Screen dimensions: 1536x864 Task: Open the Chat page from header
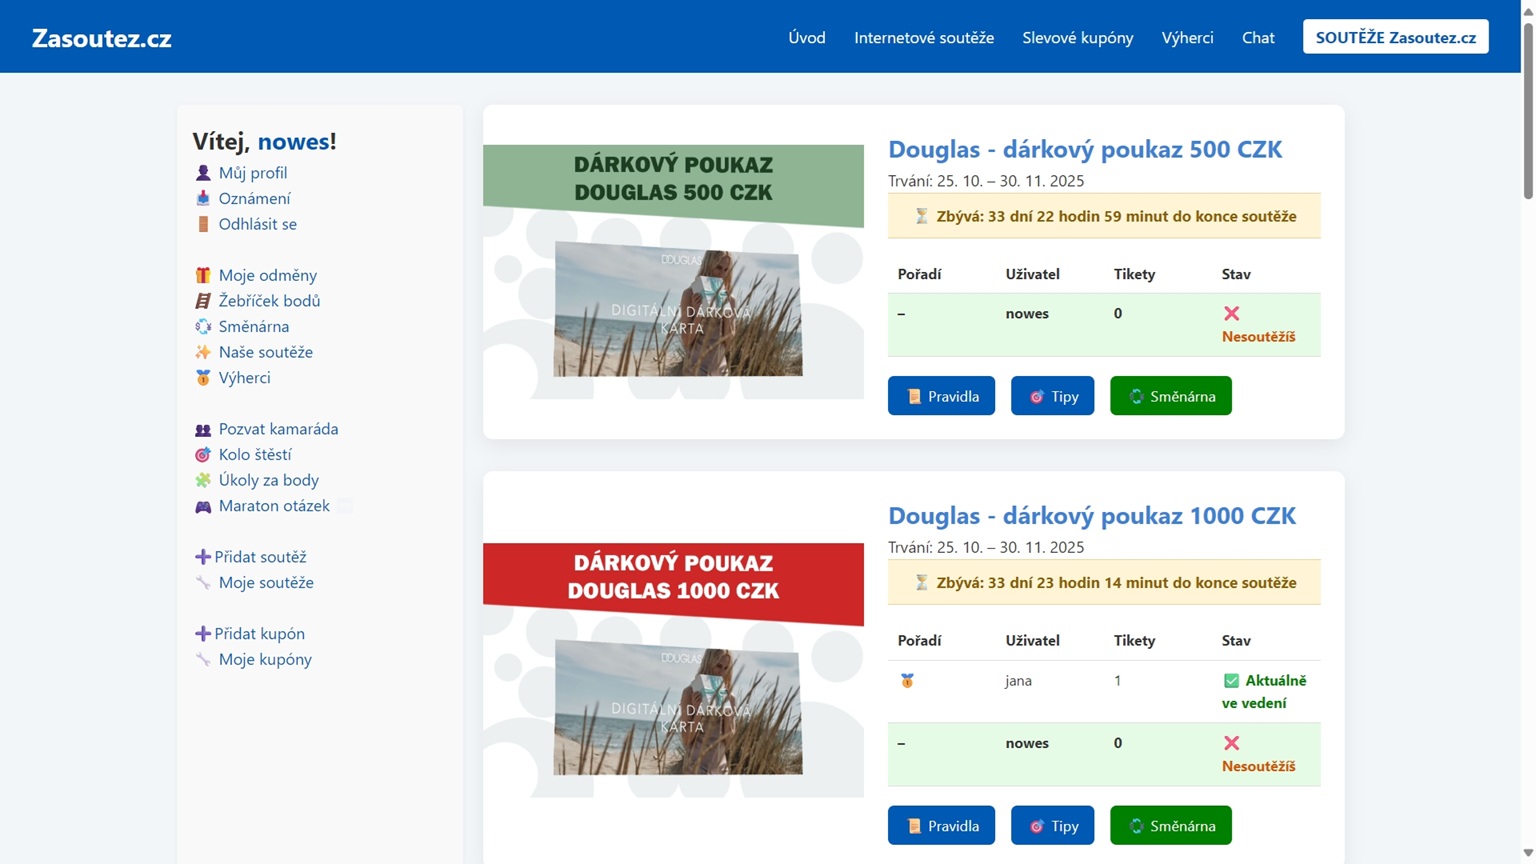pyautogui.click(x=1257, y=38)
